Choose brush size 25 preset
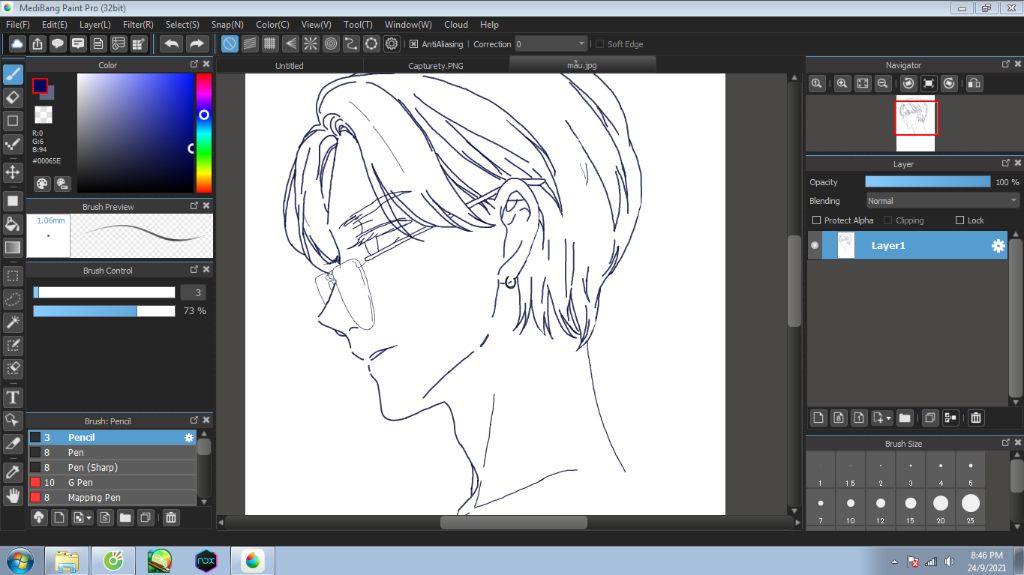1024x575 pixels. coord(970,508)
